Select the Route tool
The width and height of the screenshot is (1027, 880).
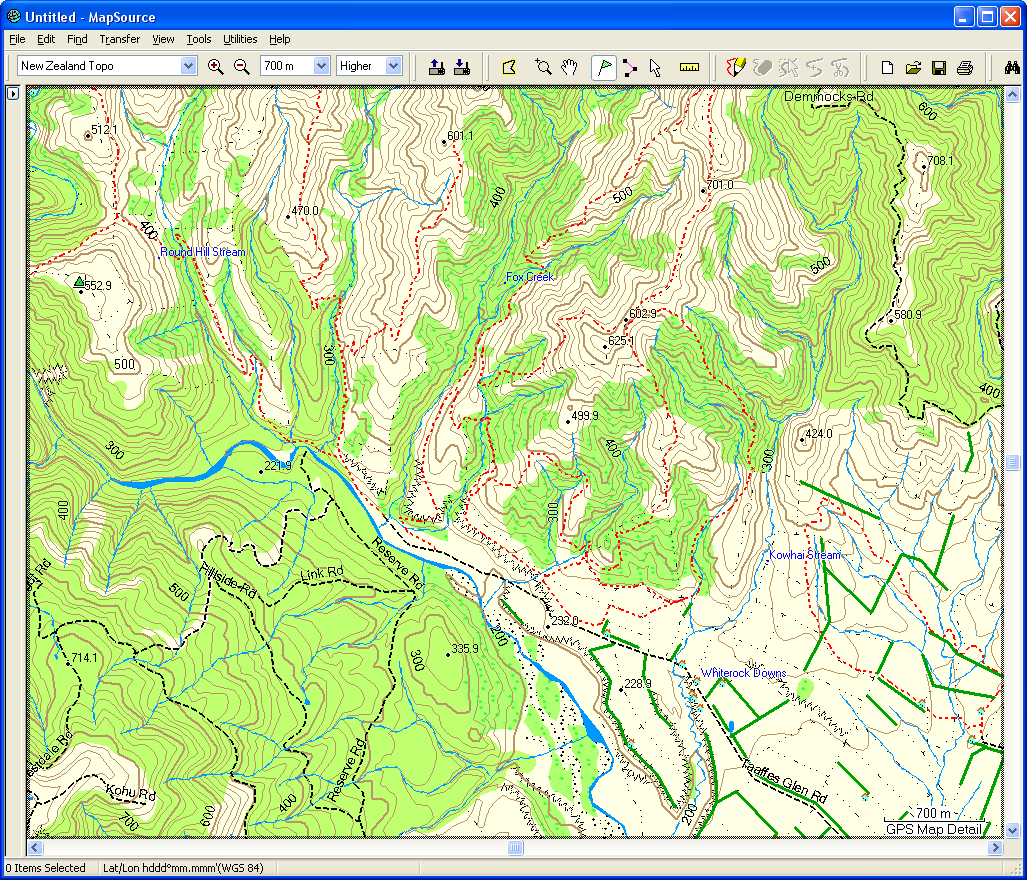(629, 67)
